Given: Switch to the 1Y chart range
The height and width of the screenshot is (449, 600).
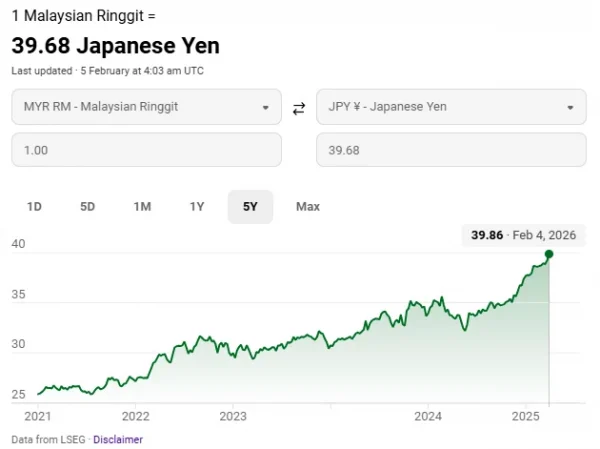Looking at the screenshot, I should point(197,207).
